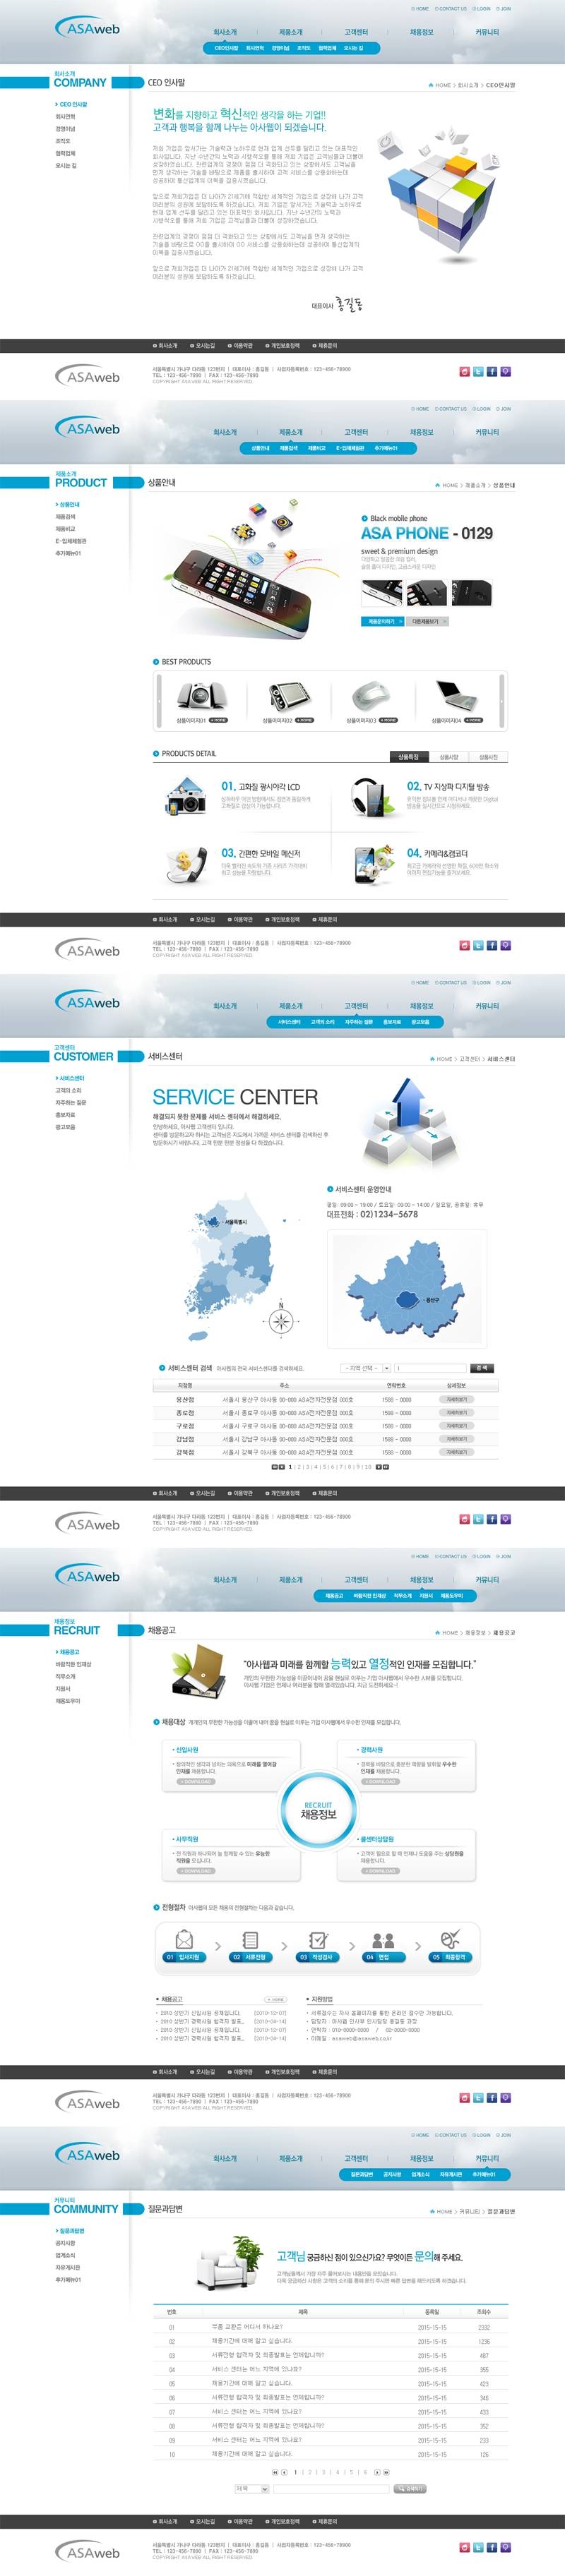
Task: Open post 01 부품 교환은 어디서 하나요?
Action: tap(246, 2327)
